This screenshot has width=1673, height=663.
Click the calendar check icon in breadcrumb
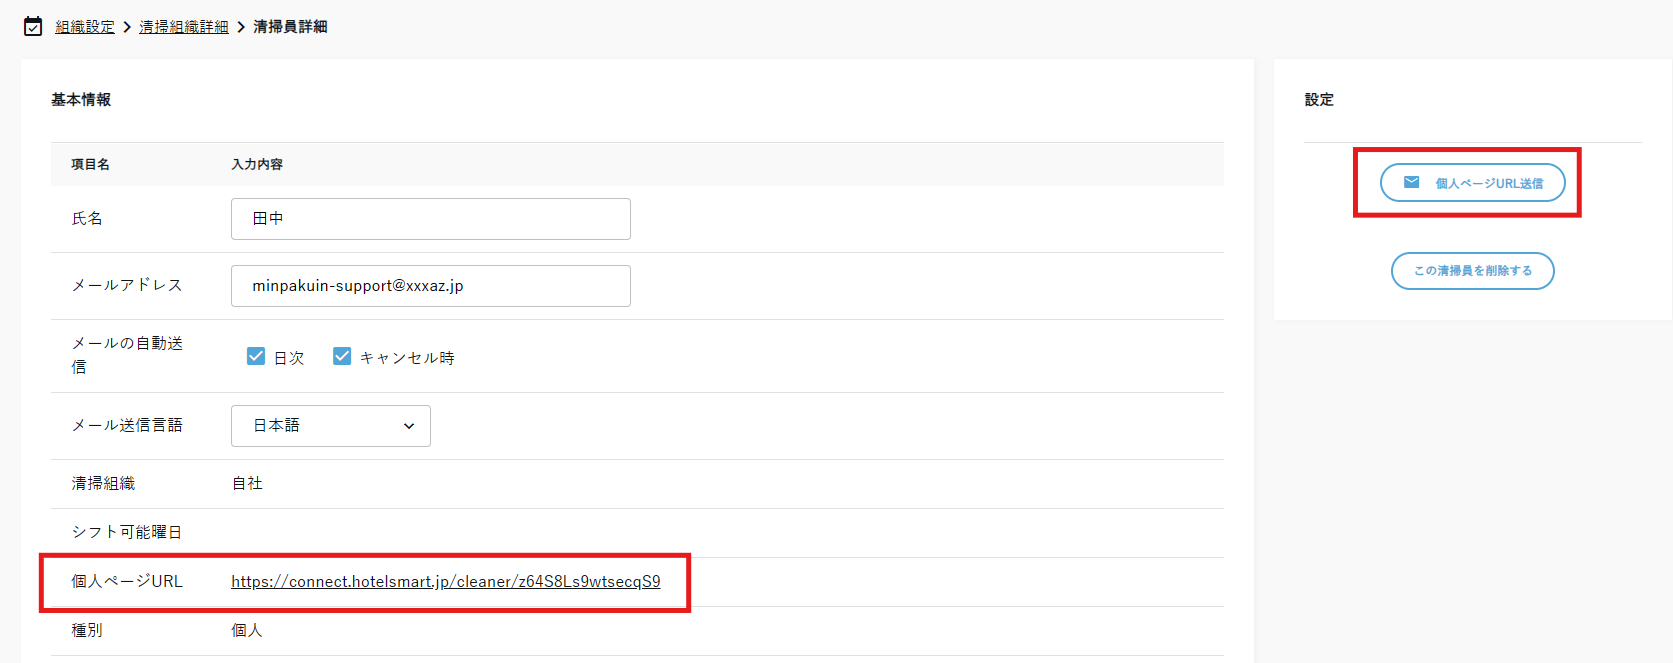[x=33, y=27]
